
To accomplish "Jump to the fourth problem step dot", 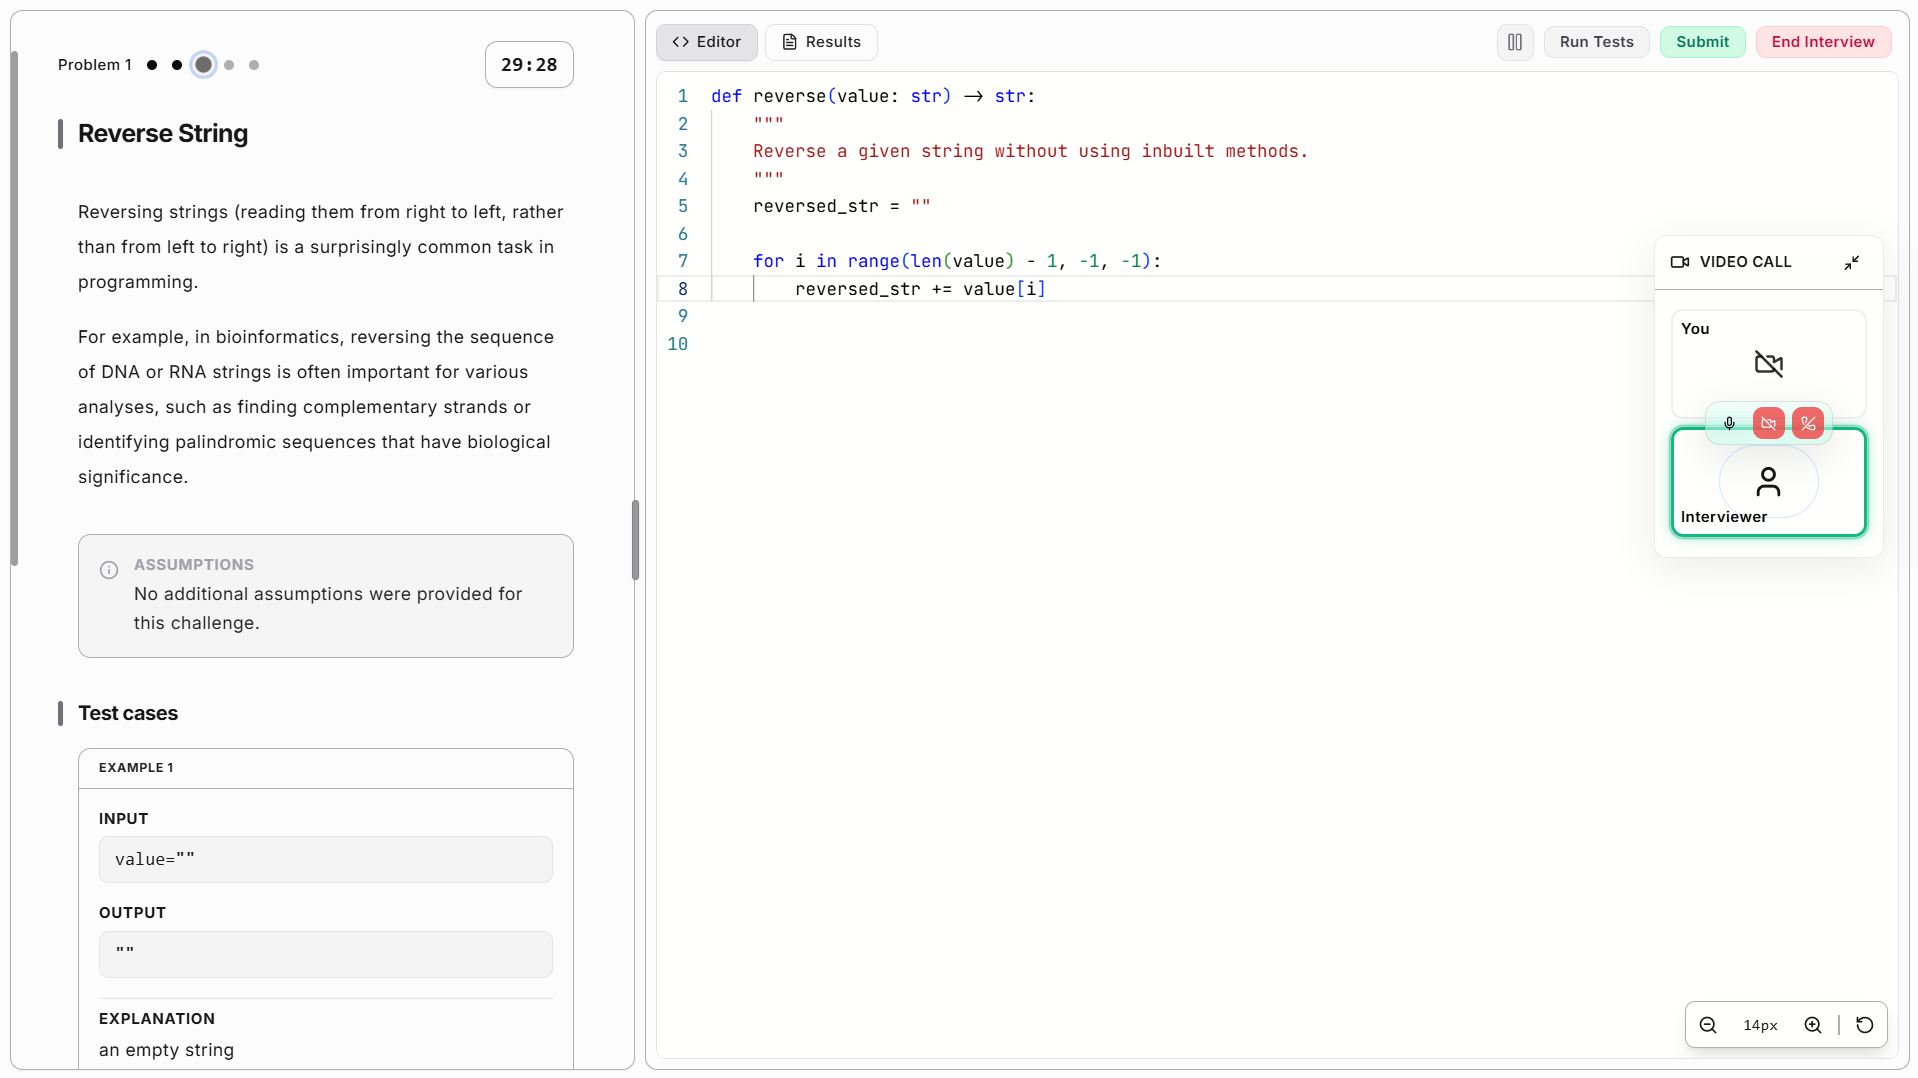I will [x=229, y=65].
